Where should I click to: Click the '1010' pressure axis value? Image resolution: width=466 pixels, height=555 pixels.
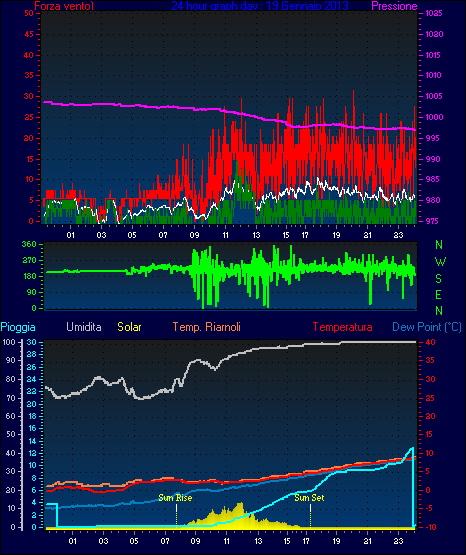tap(433, 75)
